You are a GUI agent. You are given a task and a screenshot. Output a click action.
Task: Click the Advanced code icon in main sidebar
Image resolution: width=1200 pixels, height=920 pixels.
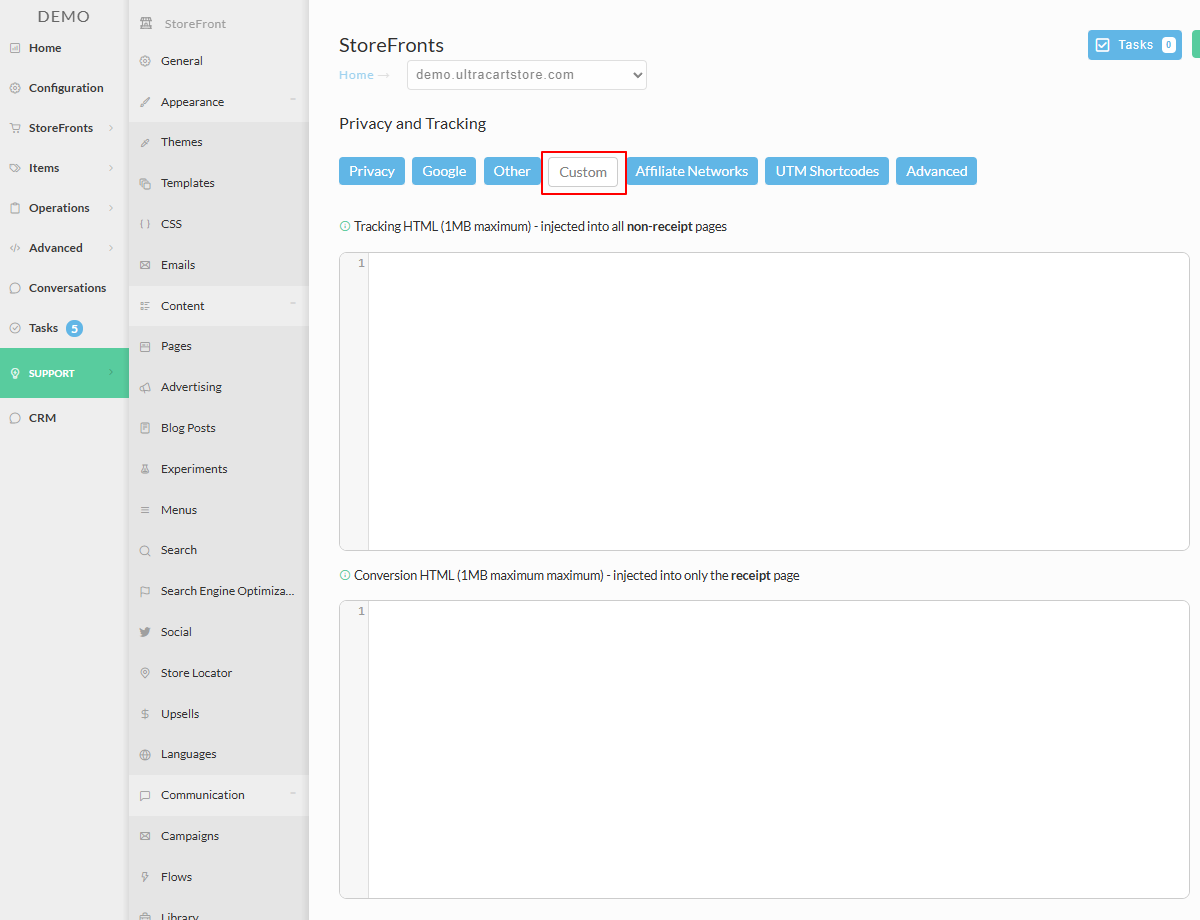pyautogui.click(x=15, y=248)
